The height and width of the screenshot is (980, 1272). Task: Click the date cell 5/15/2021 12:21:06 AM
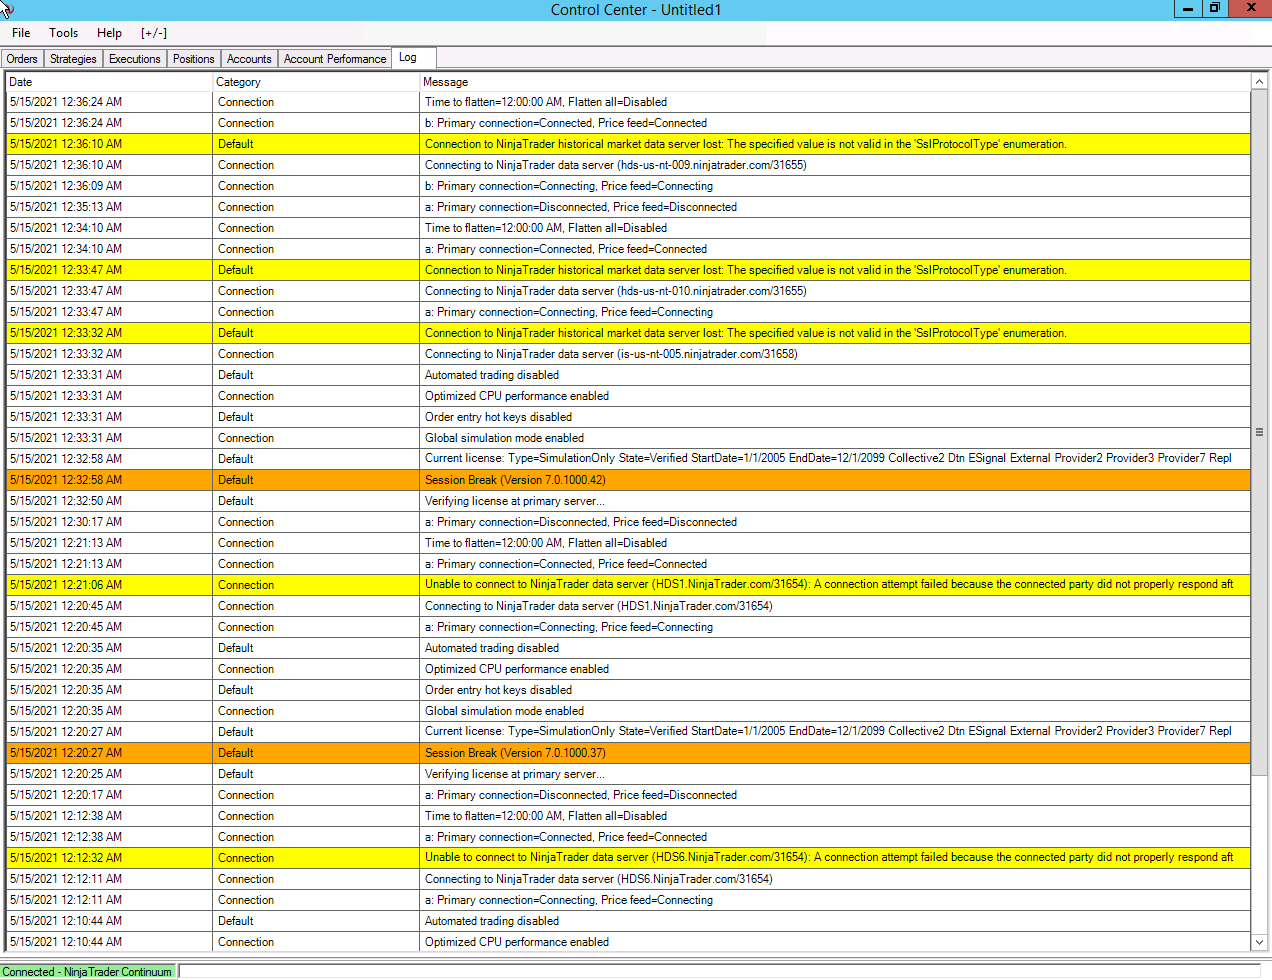tap(109, 585)
